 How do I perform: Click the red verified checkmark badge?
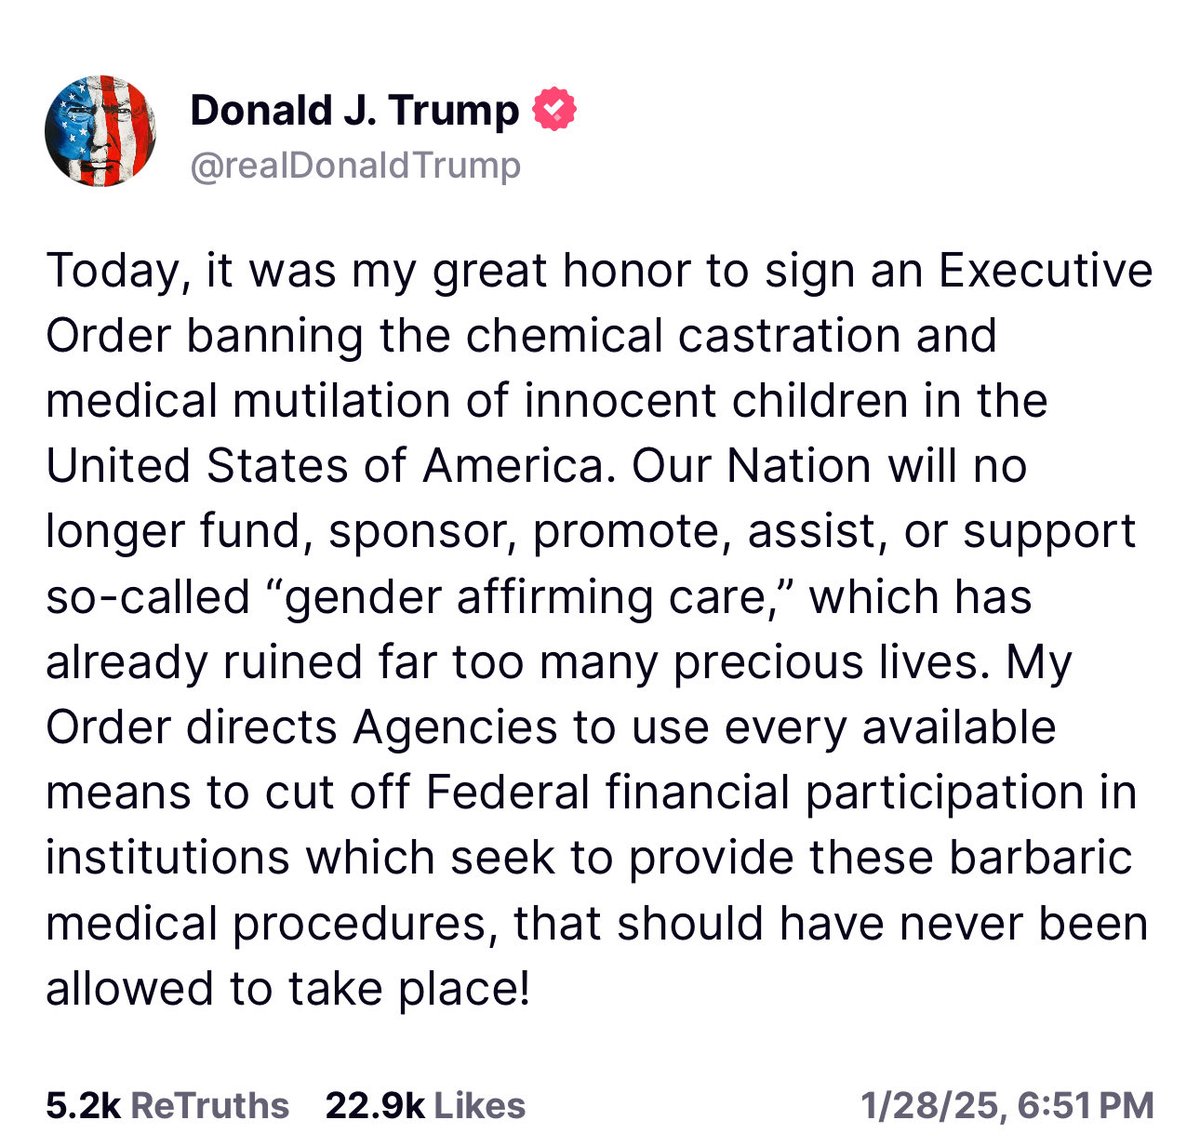[x=555, y=110]
